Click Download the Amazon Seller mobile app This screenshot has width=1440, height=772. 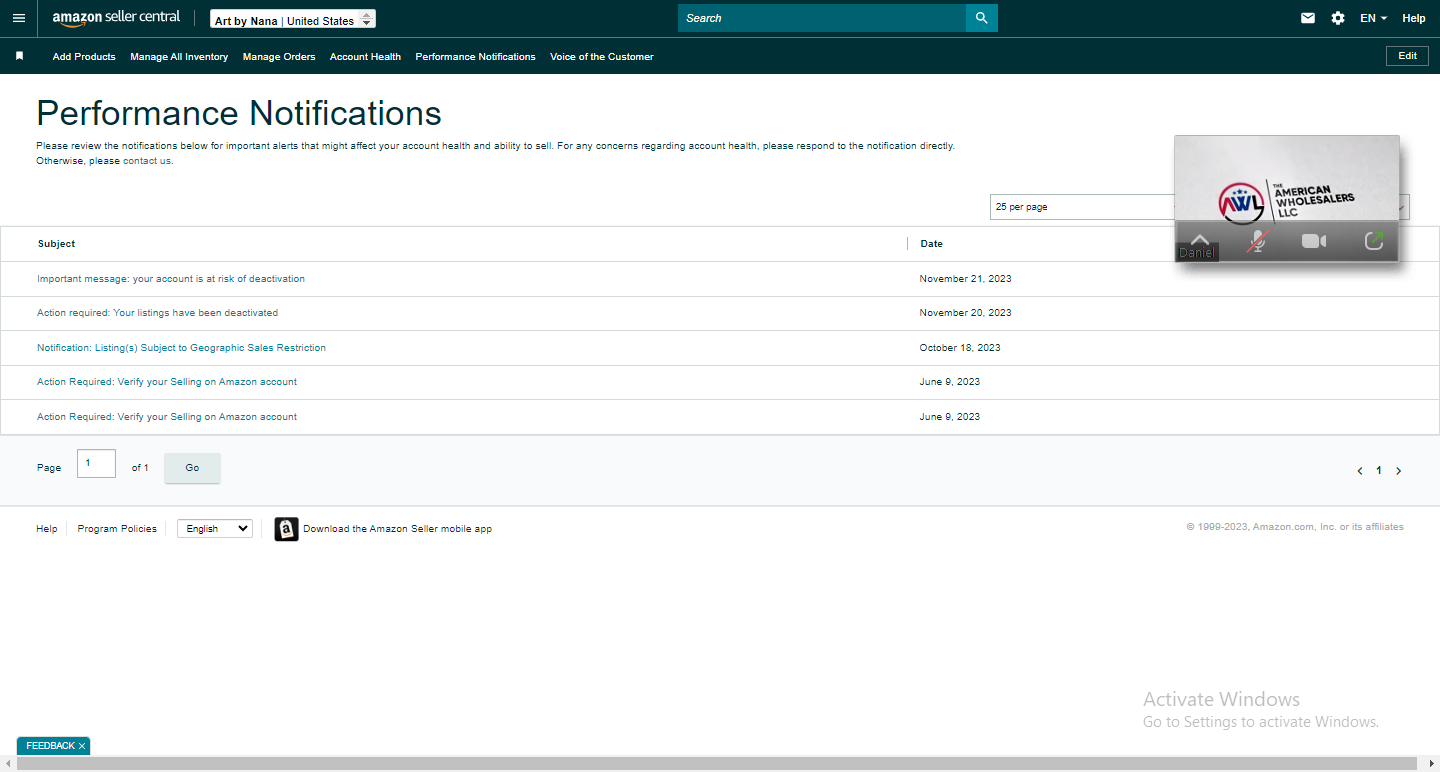[x=397, y=529]
